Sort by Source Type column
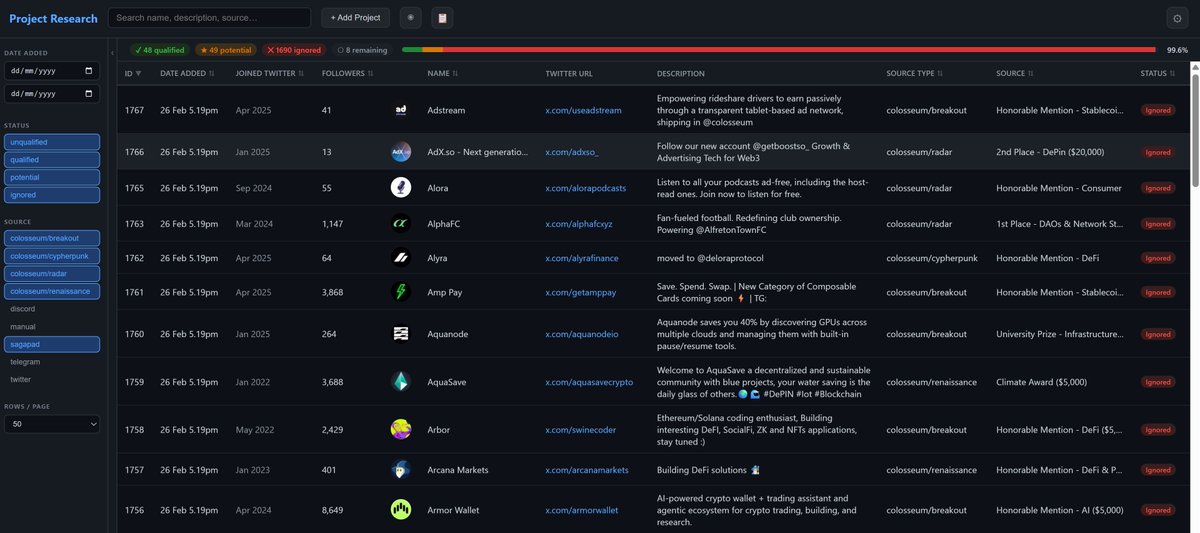1200x533 pixels. point(913,74)
